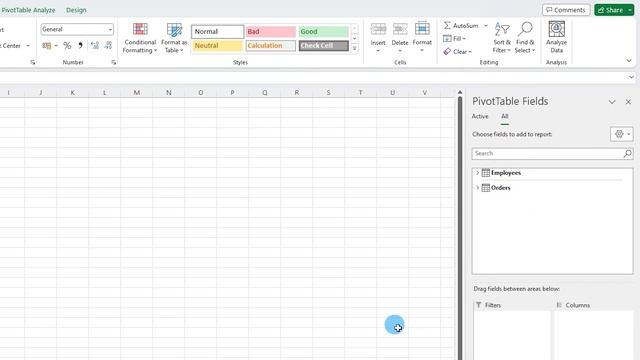Viewport: 640px width, 360px height.
Task: Click search magnifier in PivotTable Fields
Action: tap(627, 153)
